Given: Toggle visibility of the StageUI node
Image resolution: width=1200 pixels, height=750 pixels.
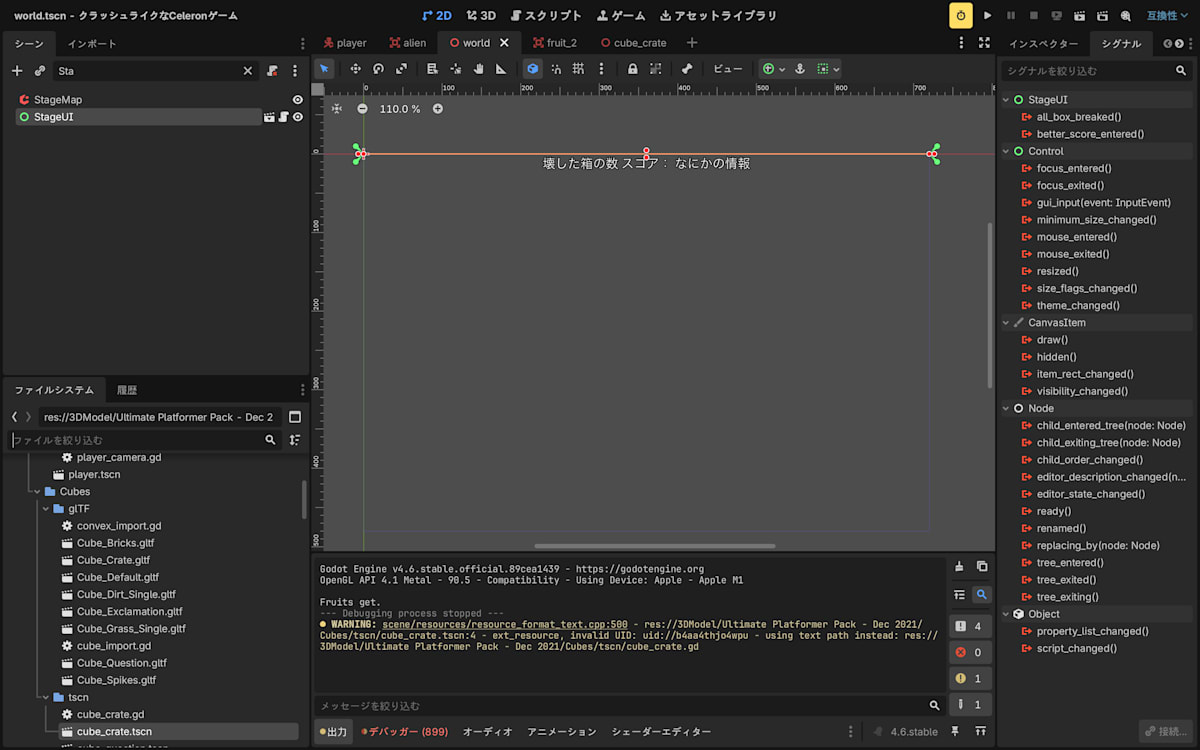Looking at the screenshot, I should click(297, 117).
